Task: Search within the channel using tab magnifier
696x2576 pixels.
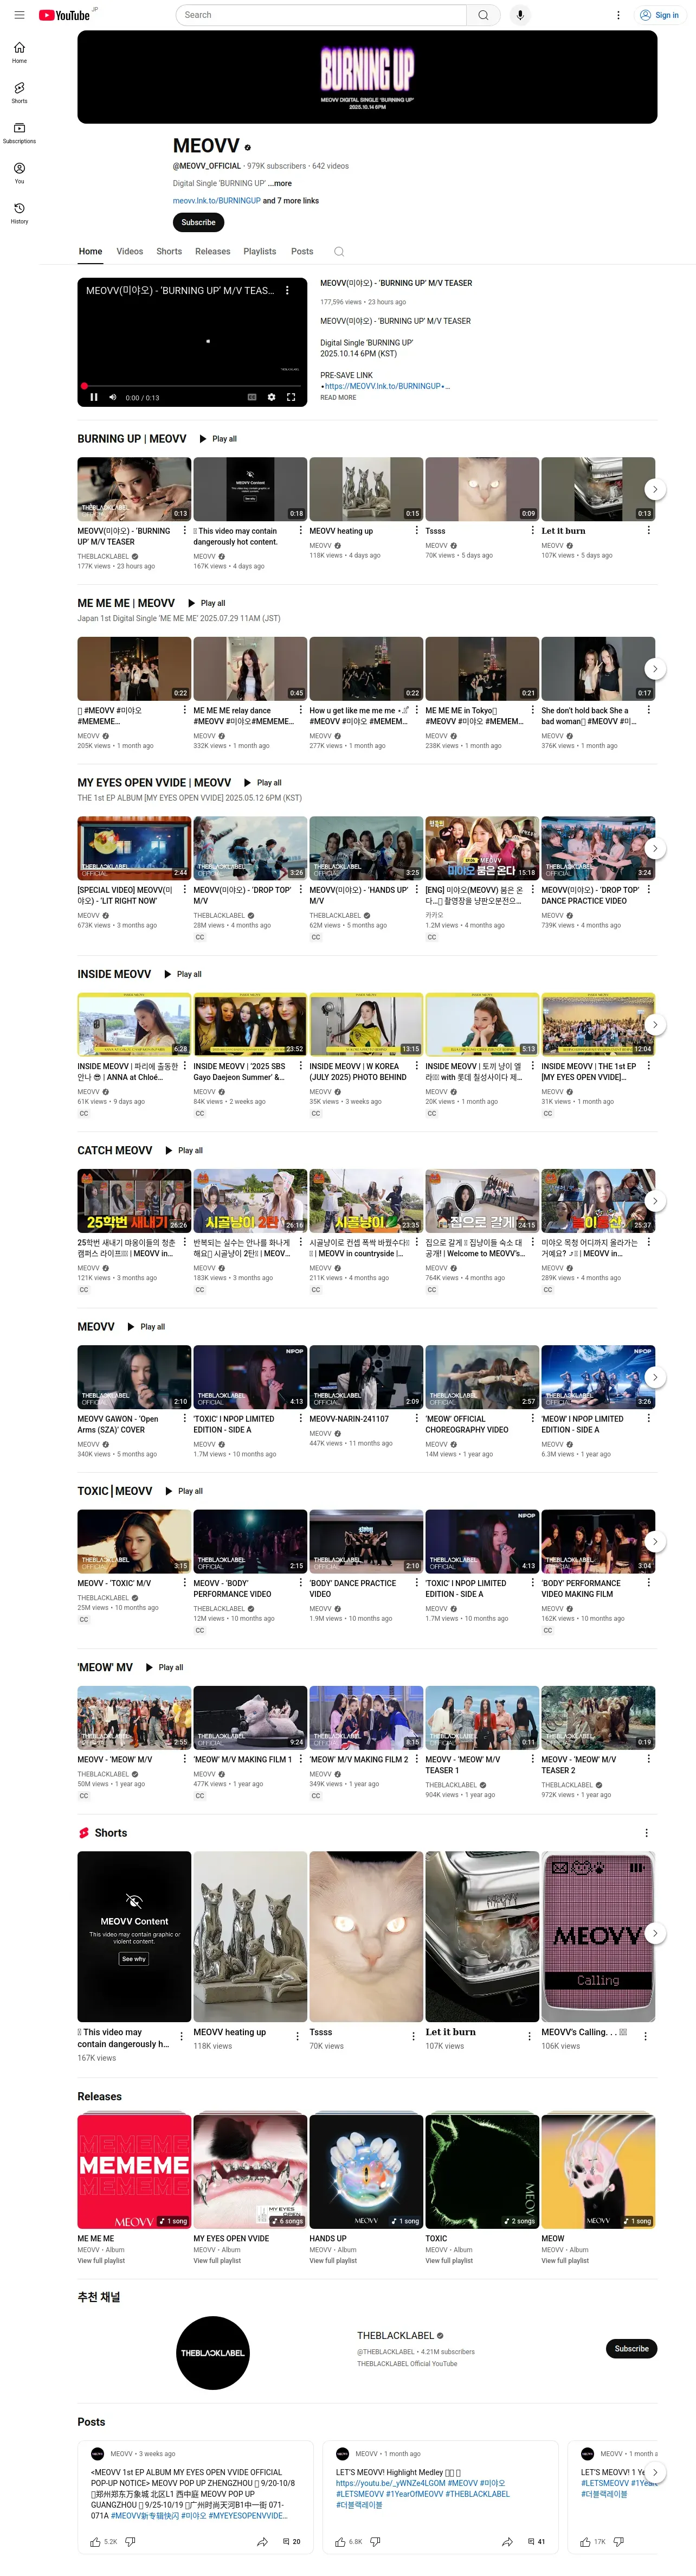Action: [339, 252]
